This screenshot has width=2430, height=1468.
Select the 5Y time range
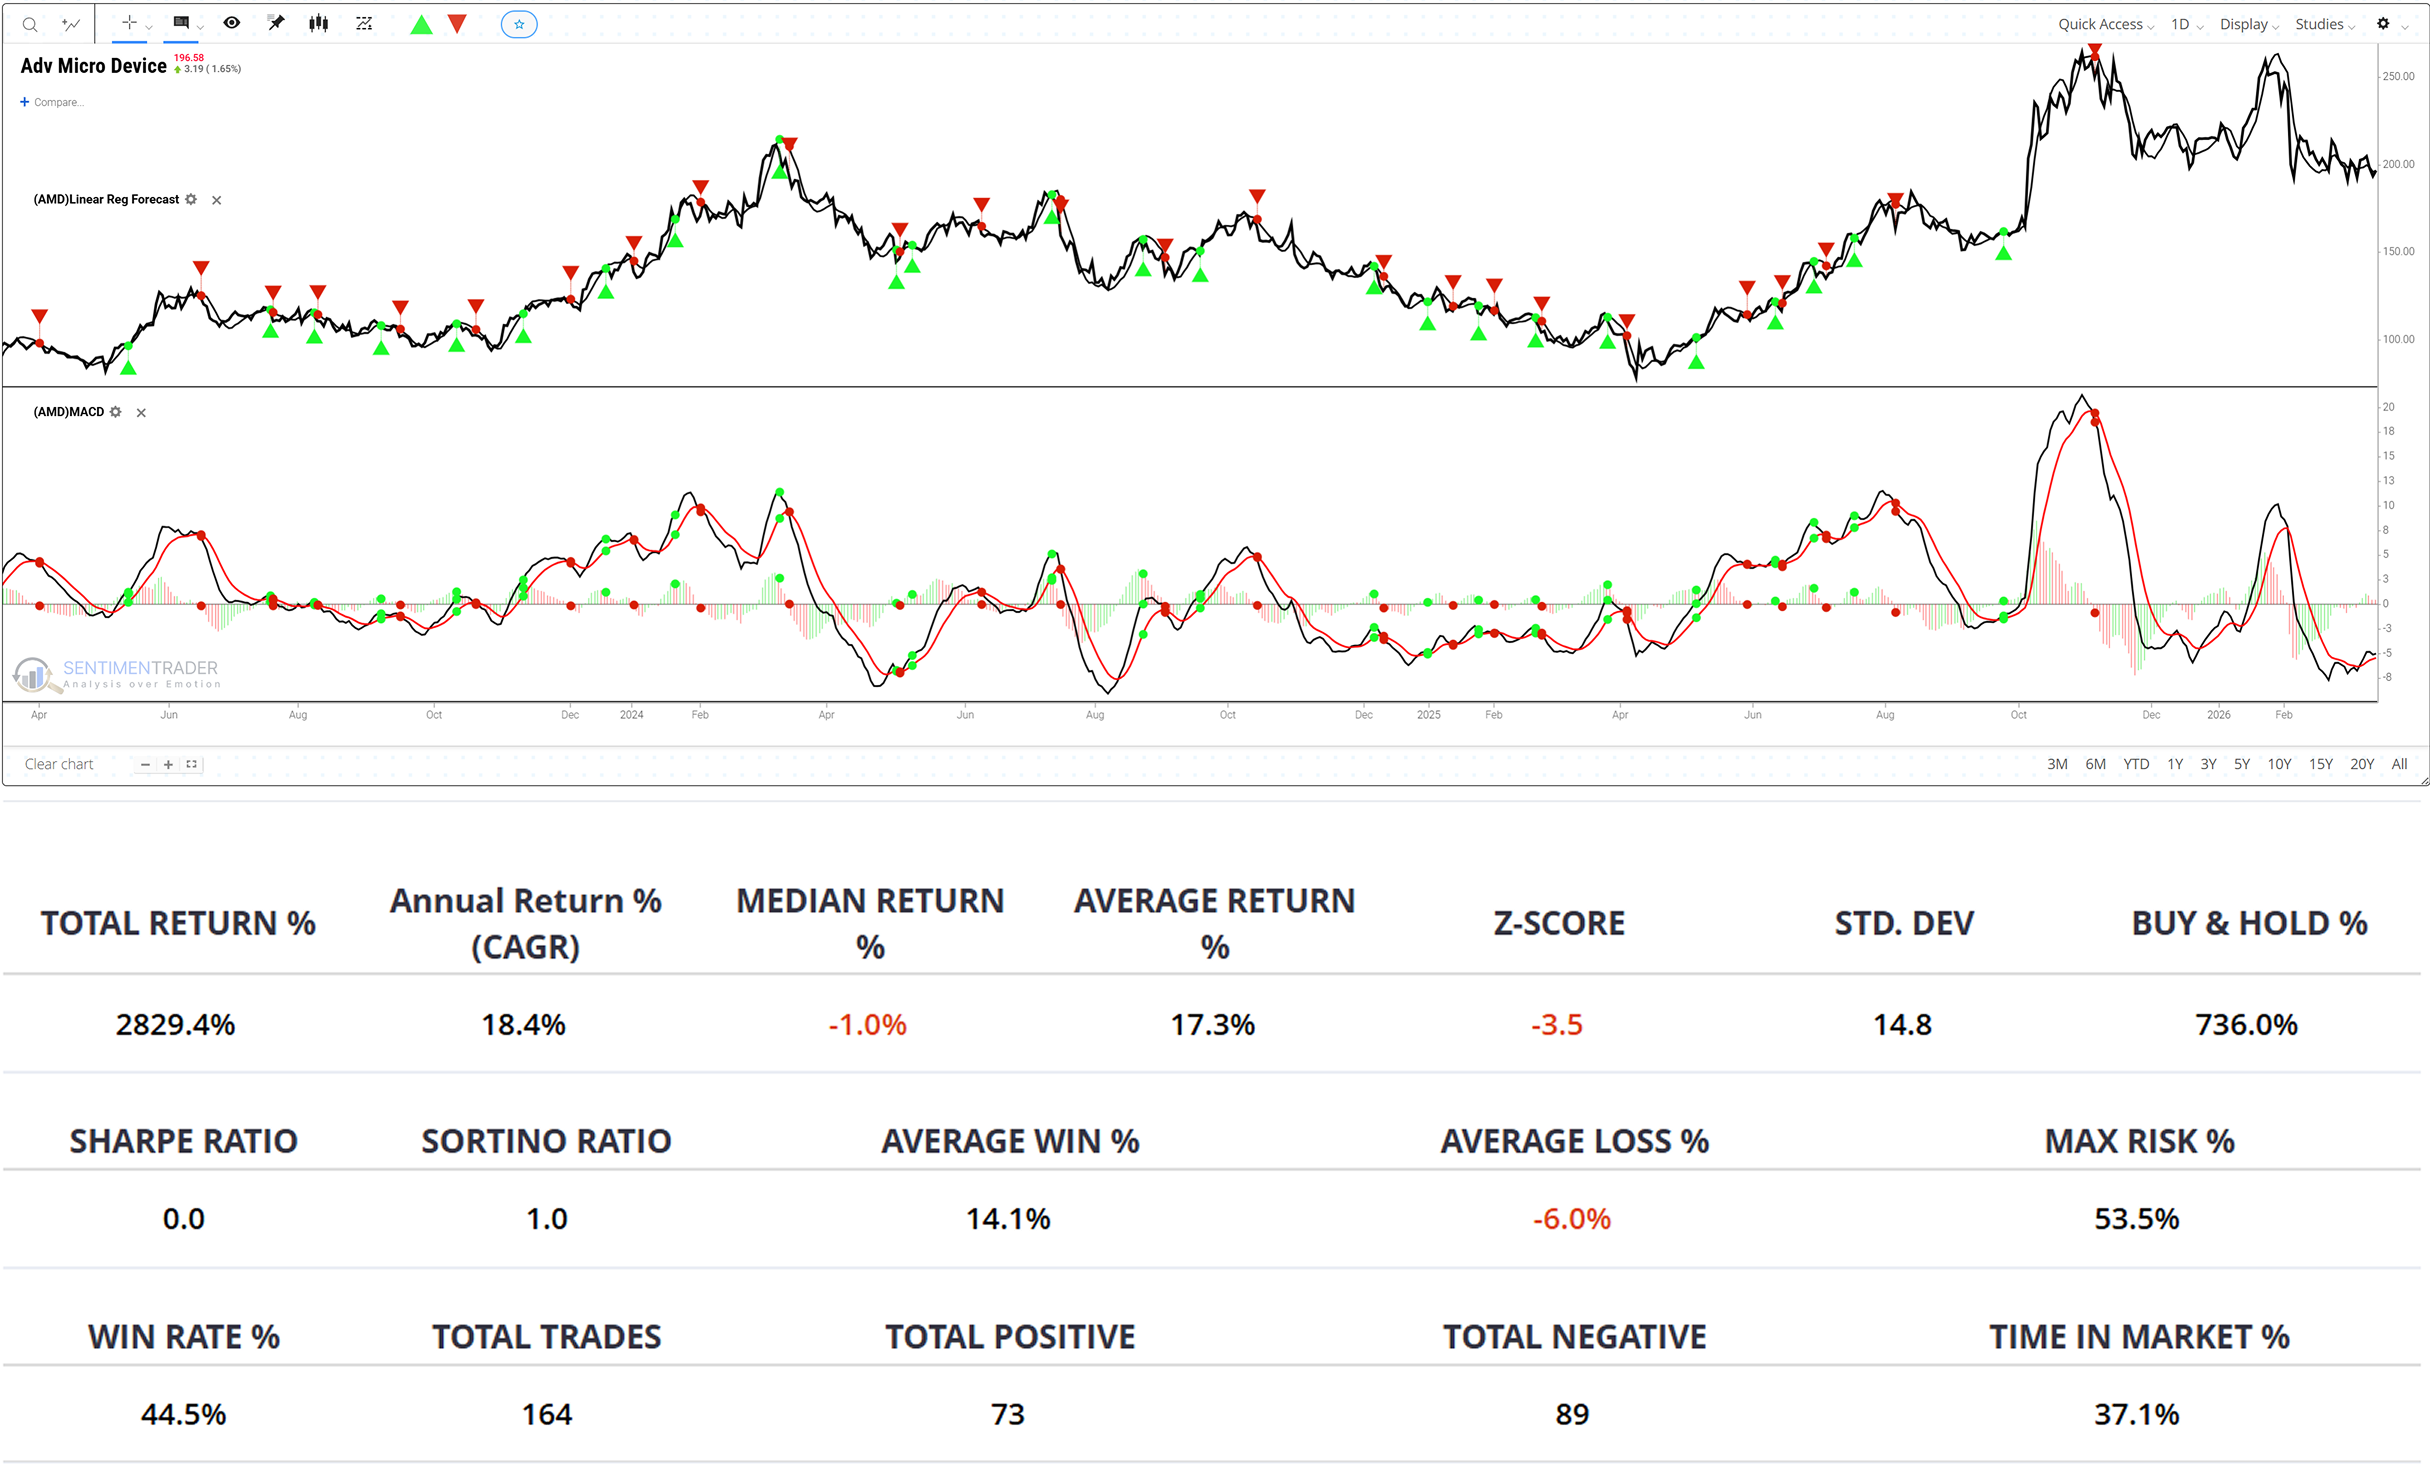point(2242,764)
